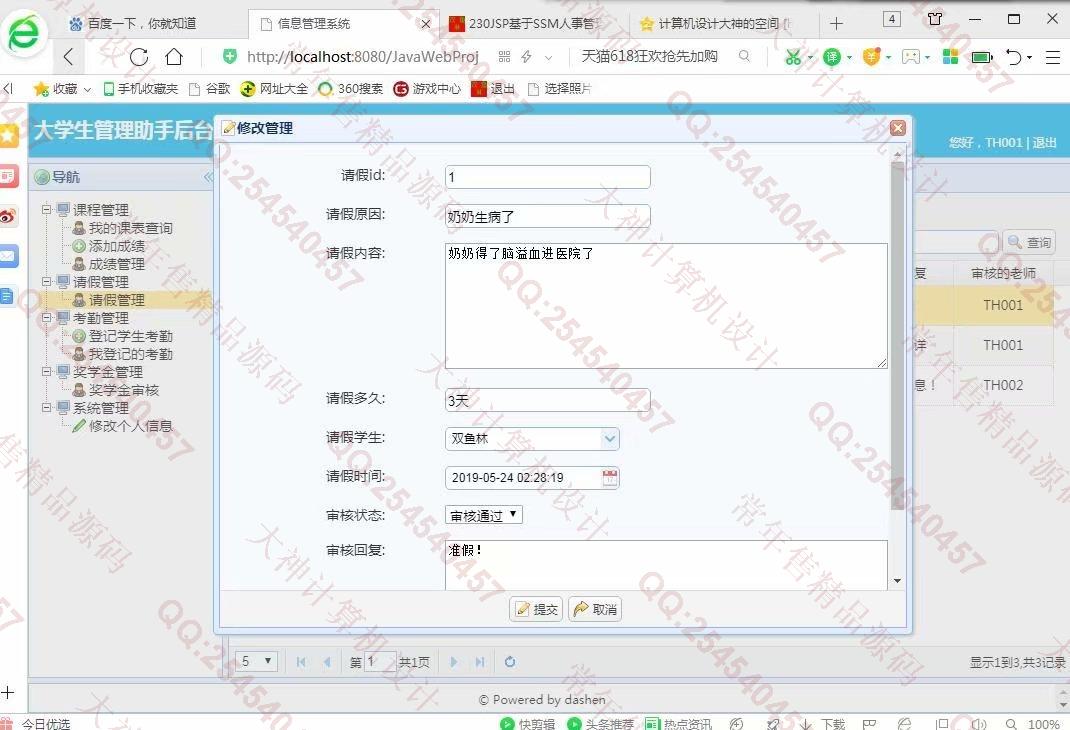
Task: Reload page with refresh icon
Action: click(139, 57)
